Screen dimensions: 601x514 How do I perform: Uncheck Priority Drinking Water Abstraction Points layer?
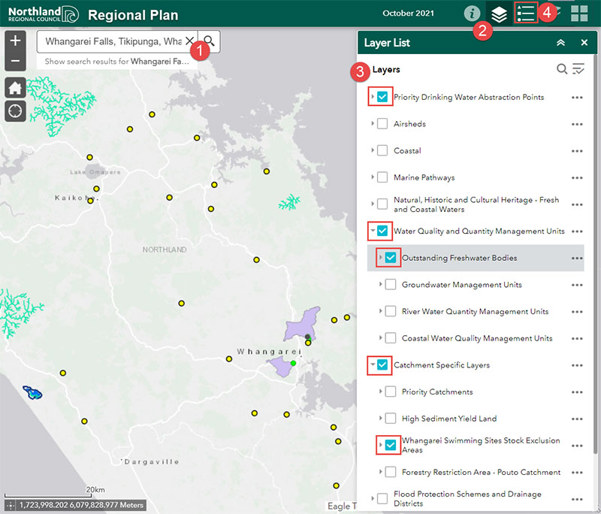(x=382, y=97)
